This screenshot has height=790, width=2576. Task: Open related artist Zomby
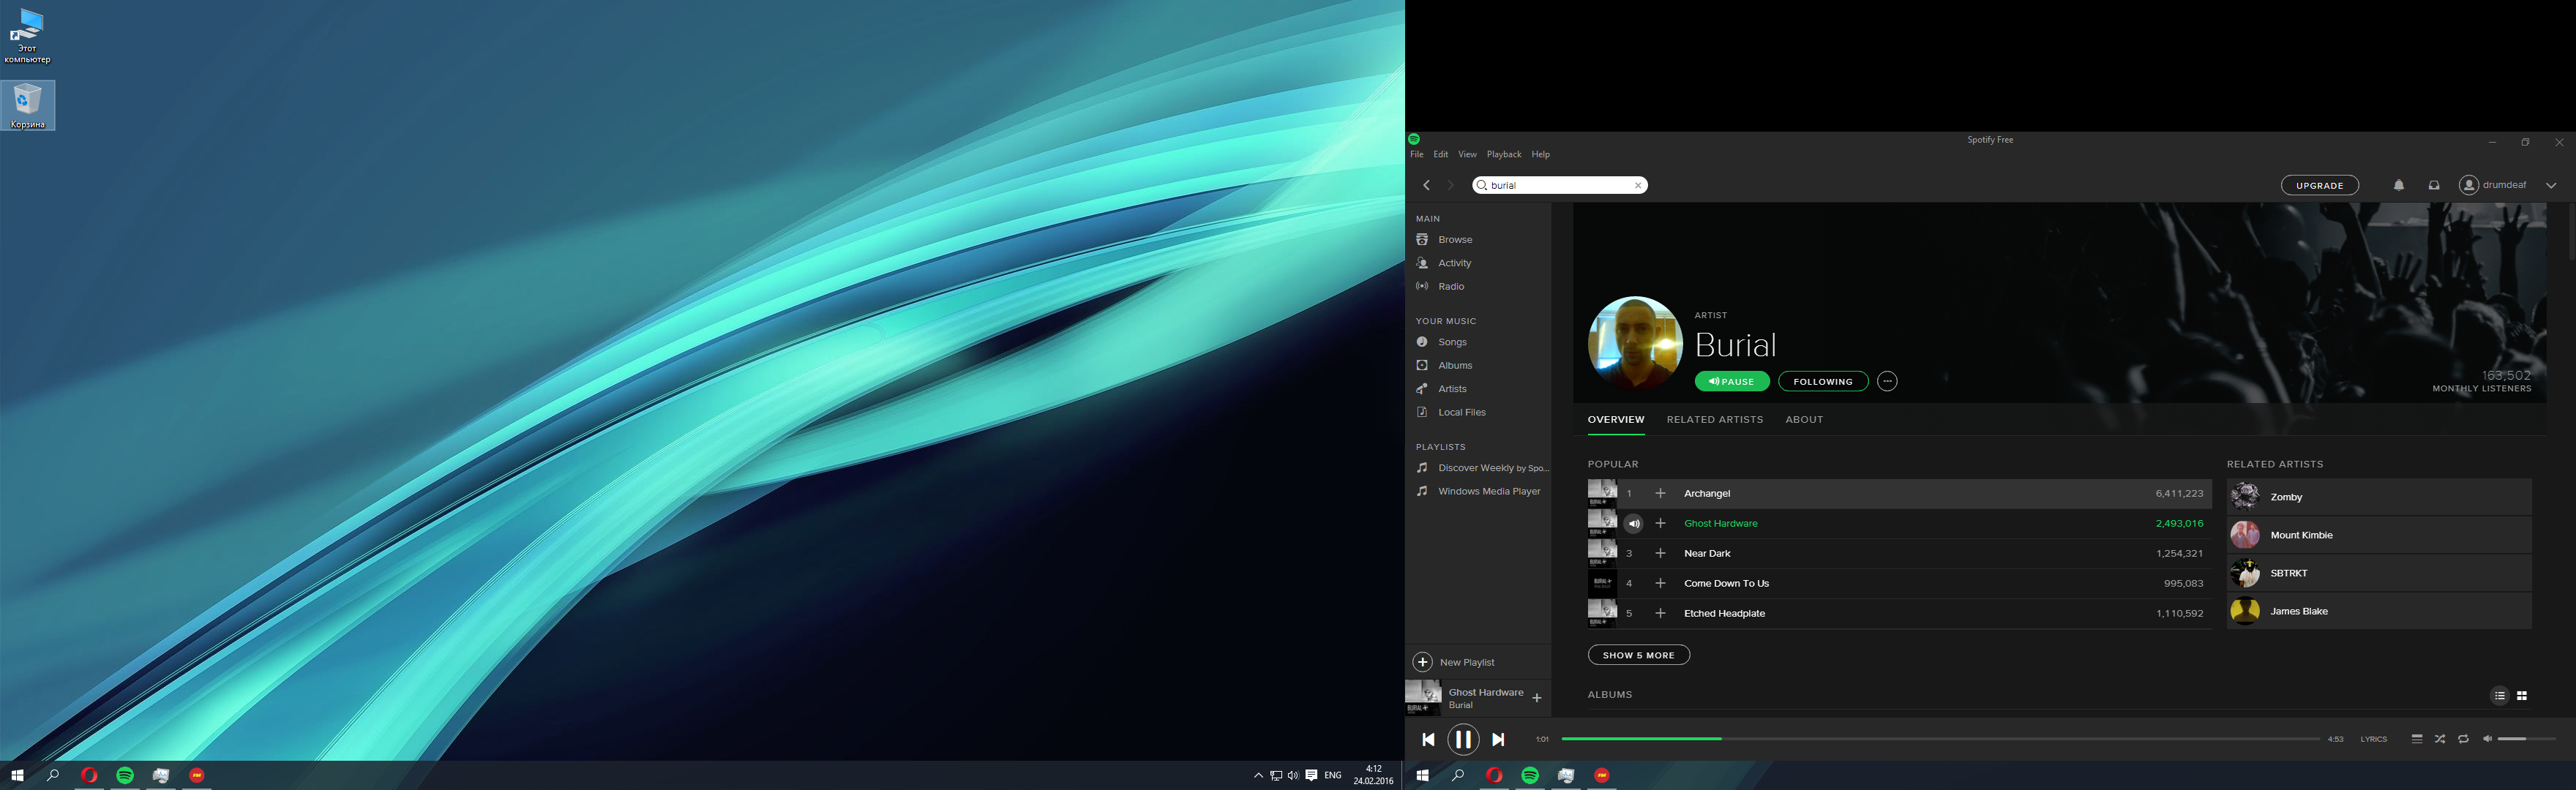[2379, 497]
